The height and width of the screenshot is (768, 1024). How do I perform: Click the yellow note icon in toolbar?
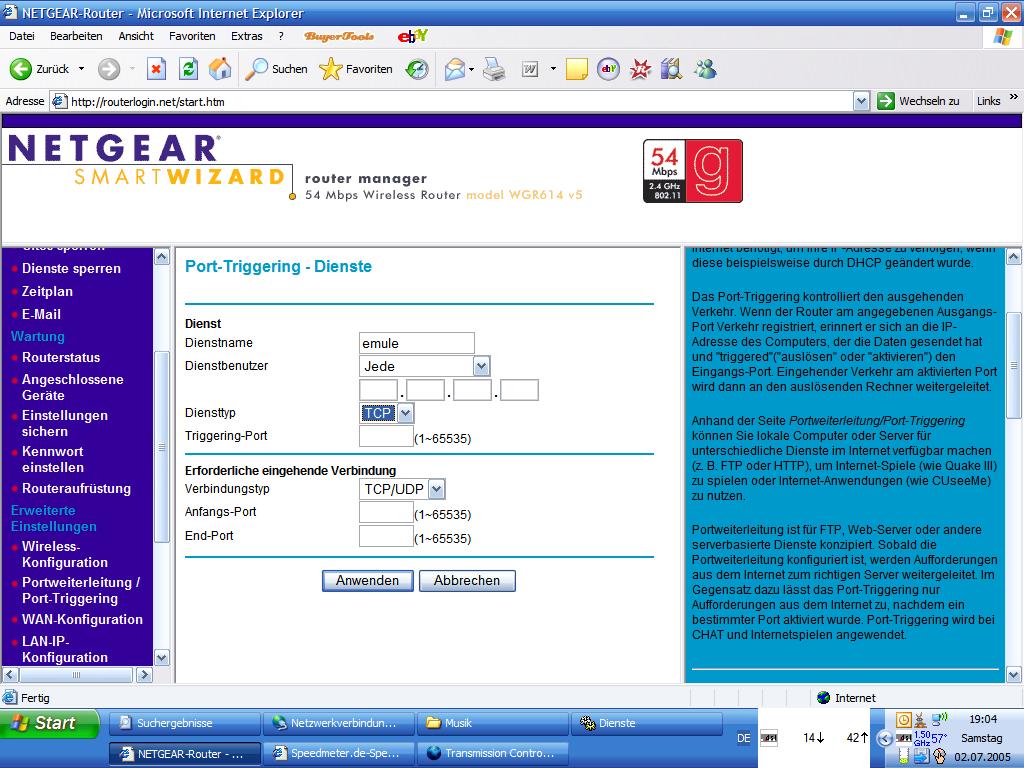click(x=576, y=69)
